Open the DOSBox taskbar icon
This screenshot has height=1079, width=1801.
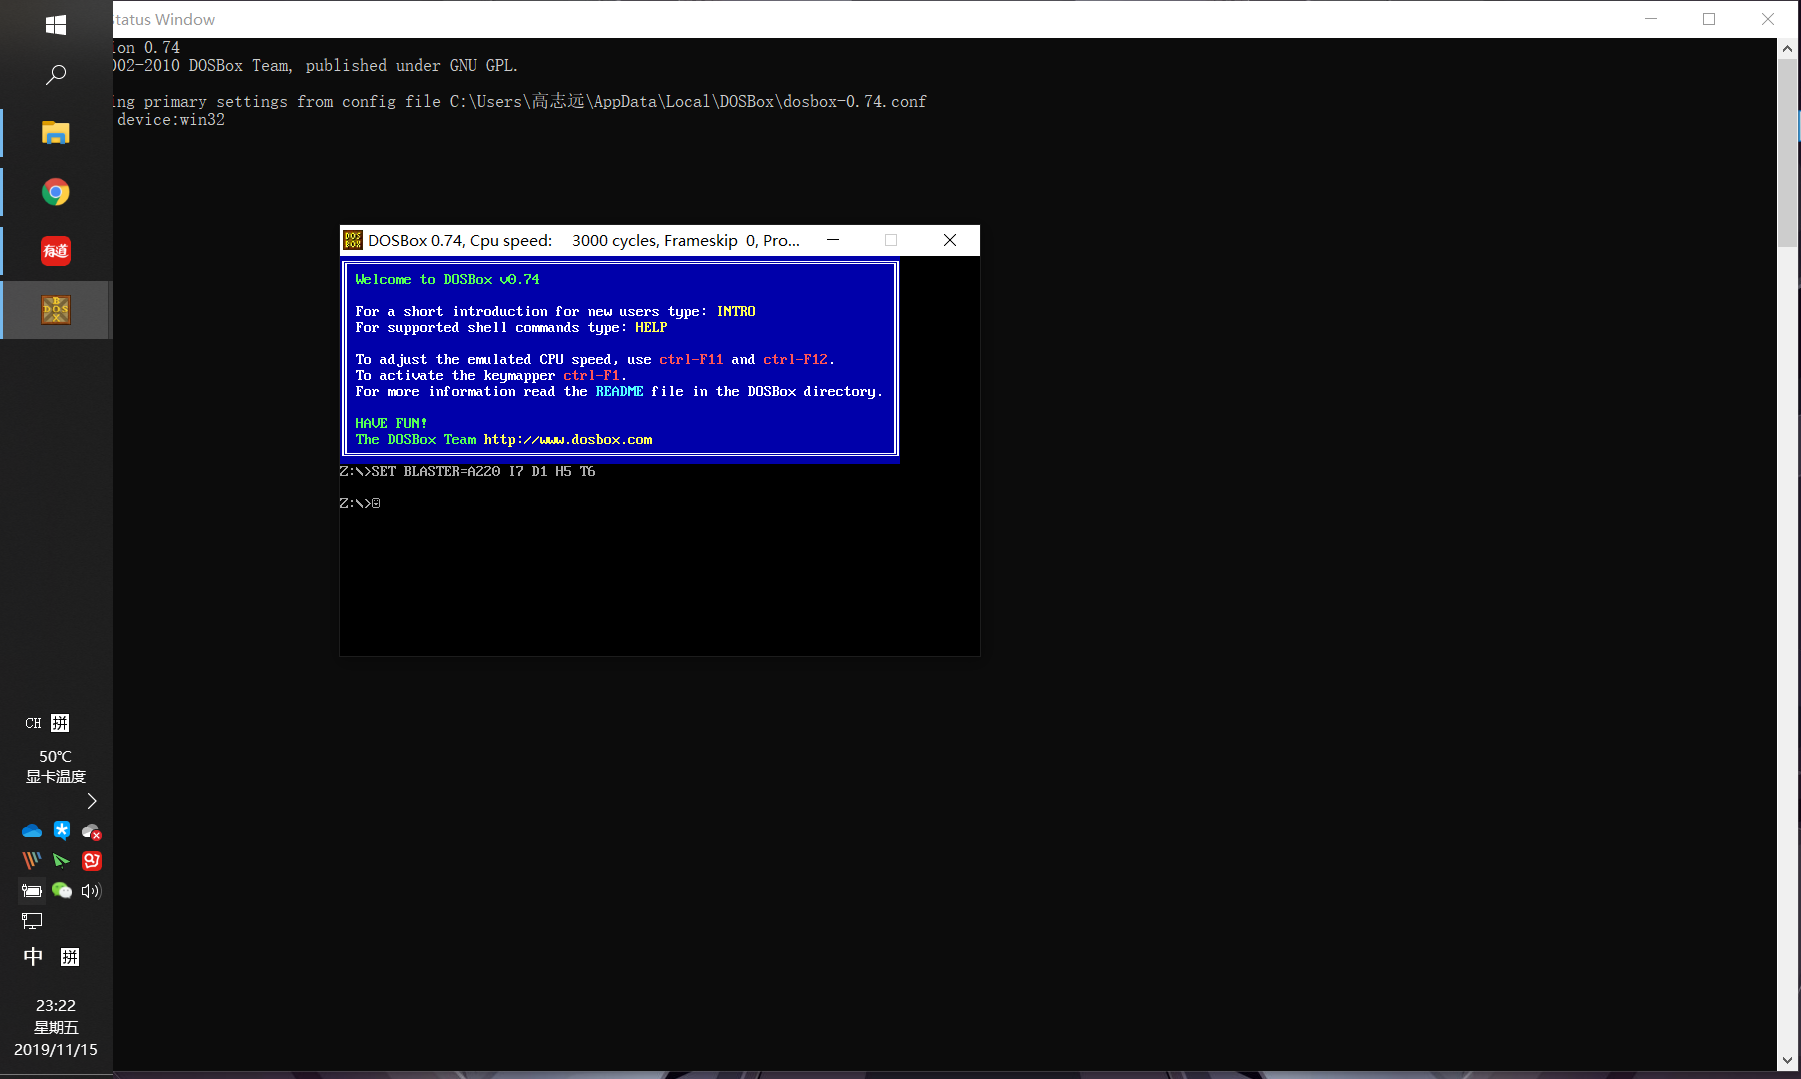56,310
